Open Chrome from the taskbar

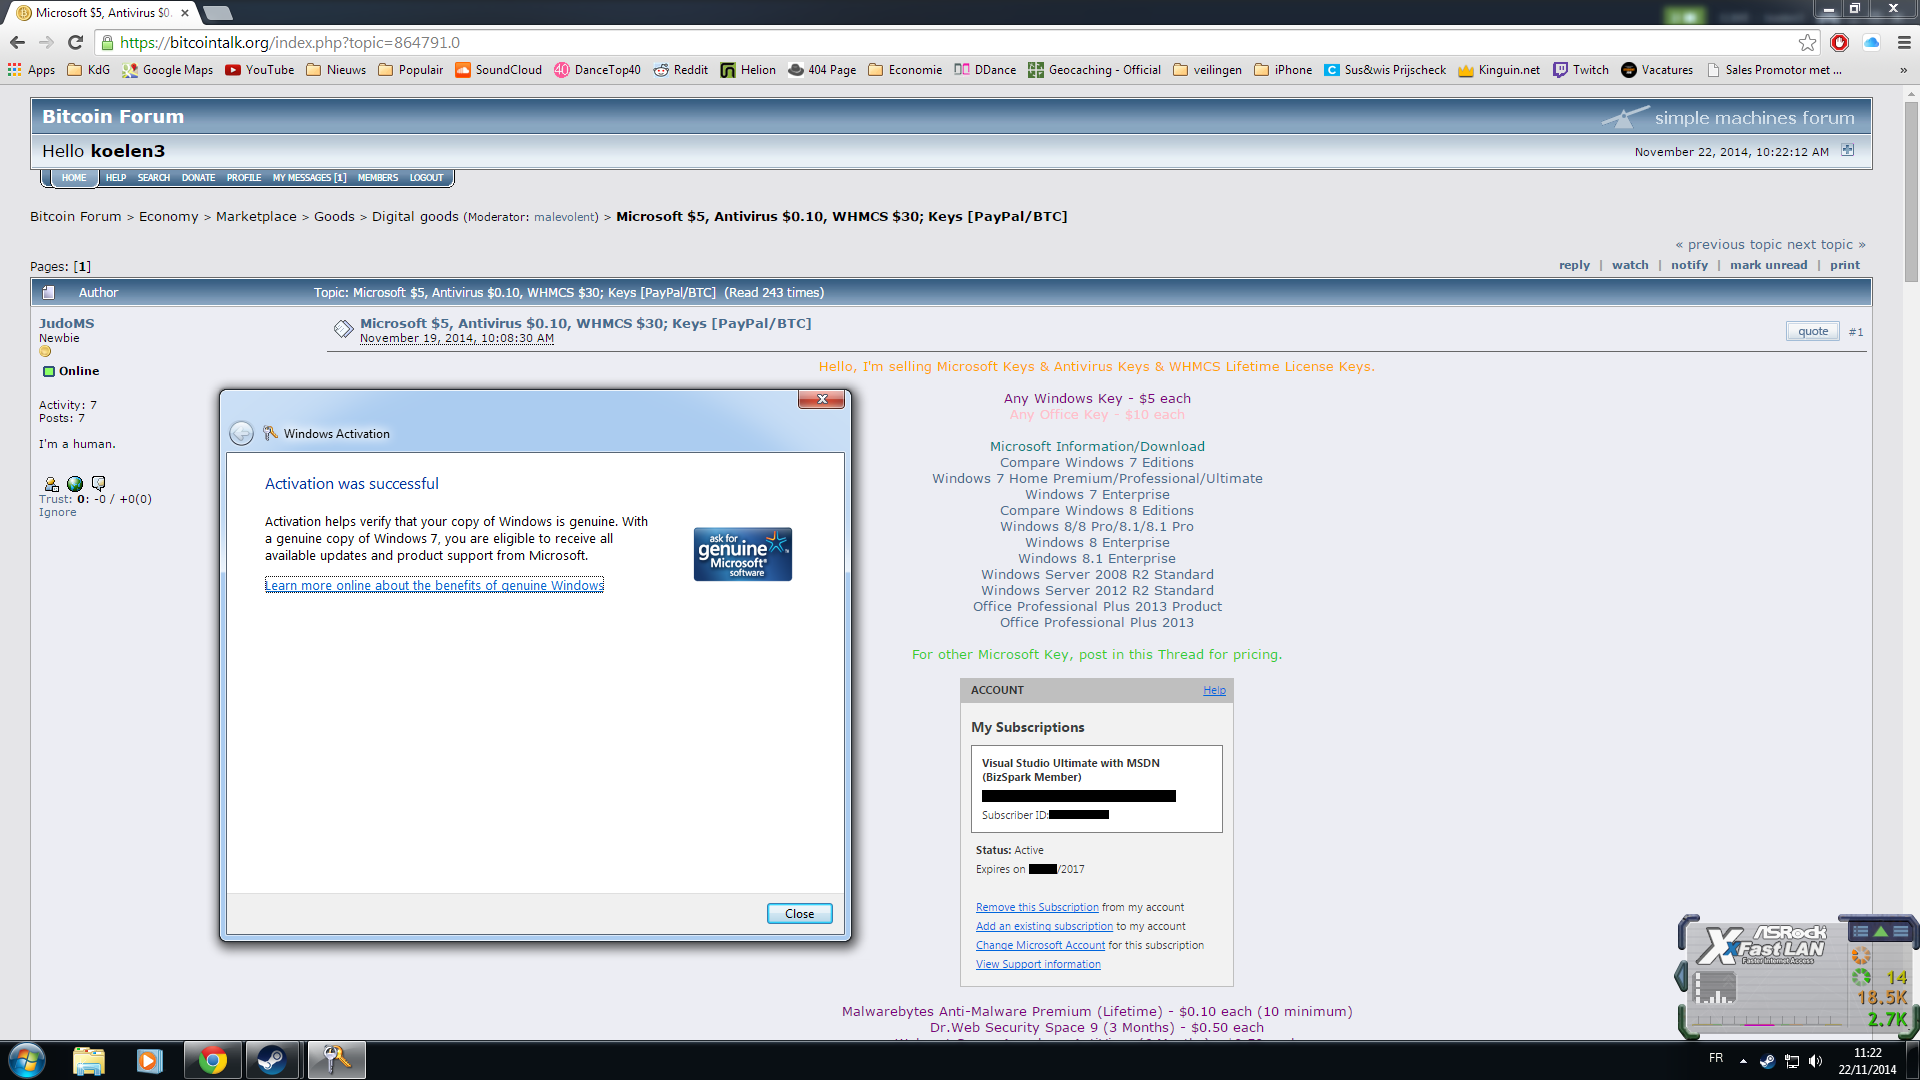pyautogui.click(x=212, y=1060)
